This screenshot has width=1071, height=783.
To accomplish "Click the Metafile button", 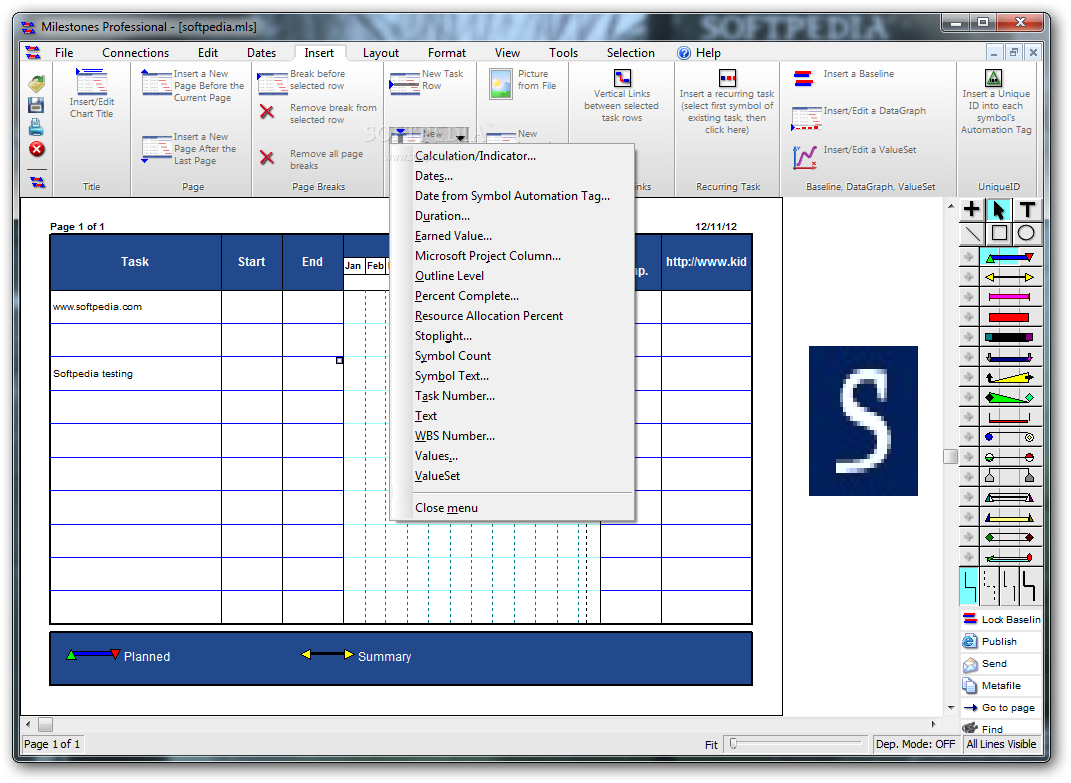I will tap(1001, 685).
